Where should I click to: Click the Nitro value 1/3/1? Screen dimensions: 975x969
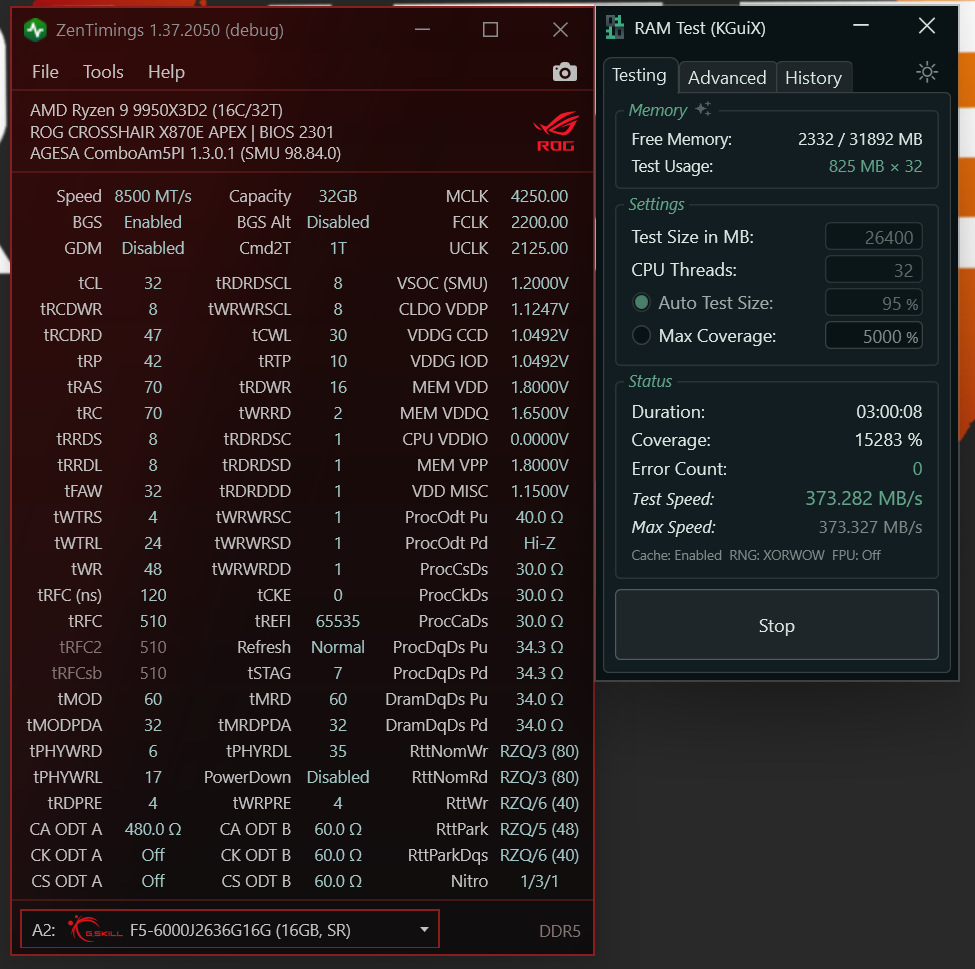[x=539, y=881]
